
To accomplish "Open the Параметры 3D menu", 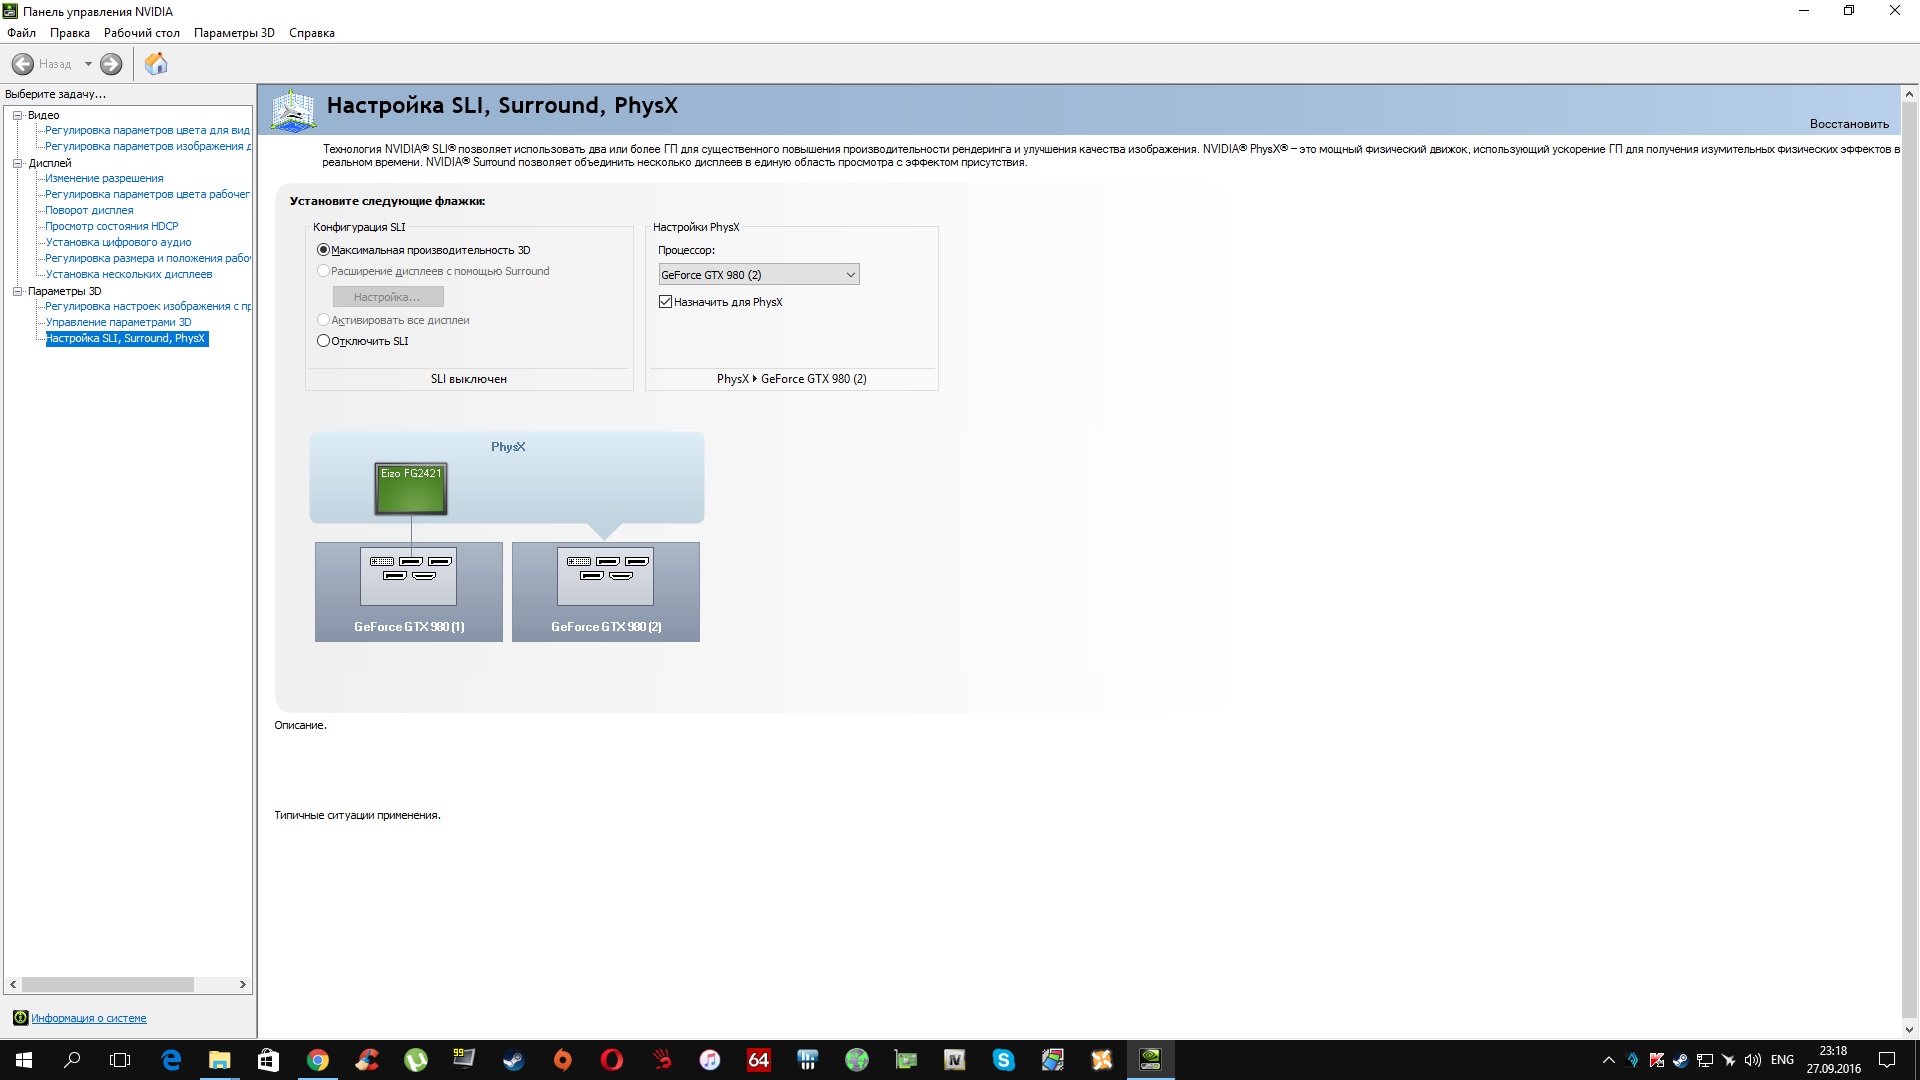I will [234, 33].
